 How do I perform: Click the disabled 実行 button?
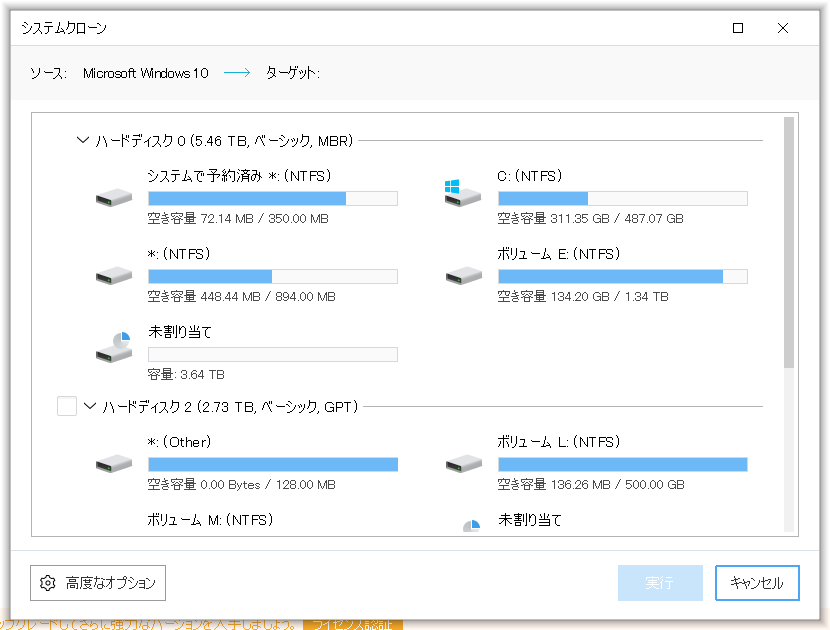pyautogui.click(x=660, y=583)
